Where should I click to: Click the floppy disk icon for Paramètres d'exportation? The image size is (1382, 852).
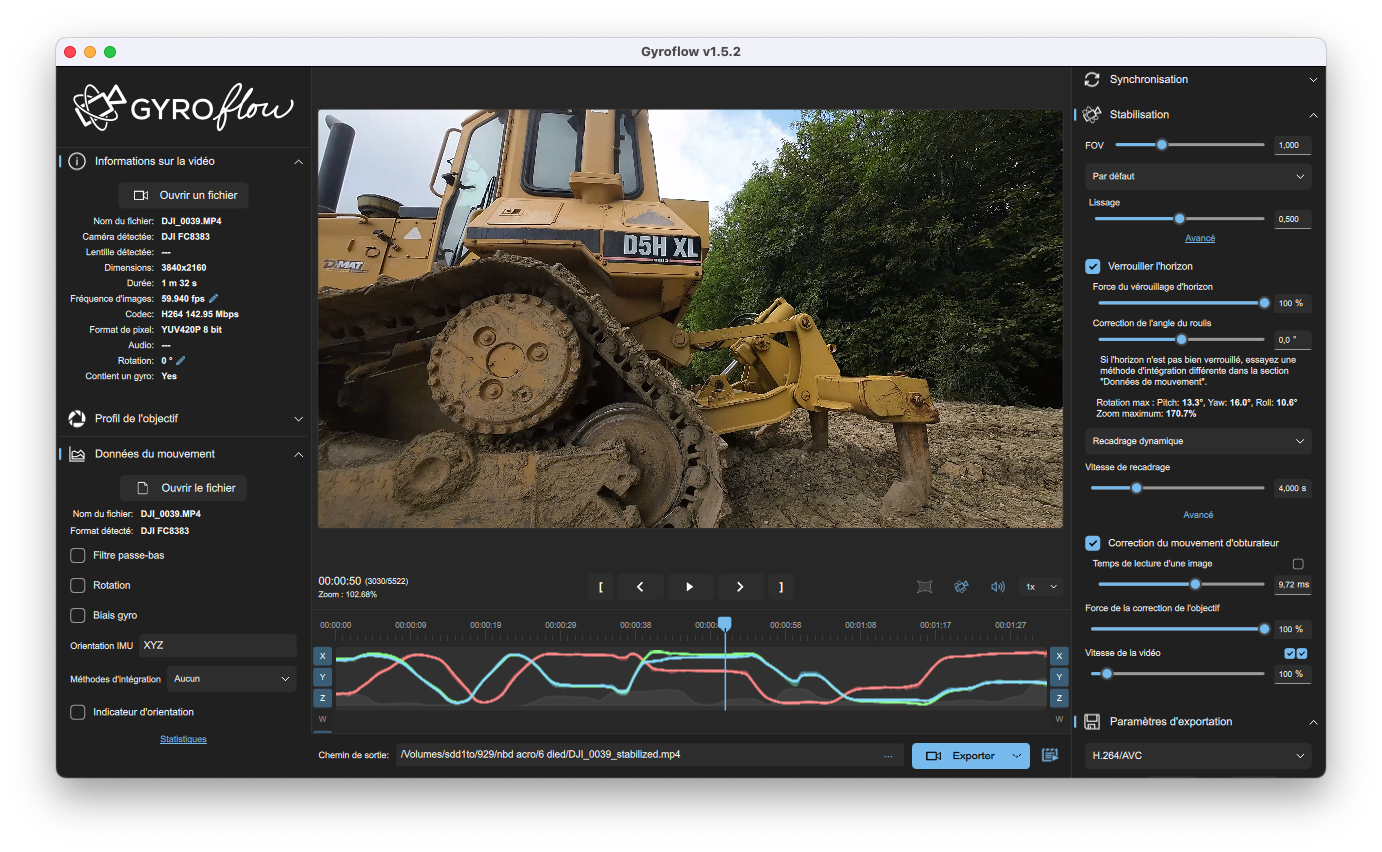click(1092, 722)
